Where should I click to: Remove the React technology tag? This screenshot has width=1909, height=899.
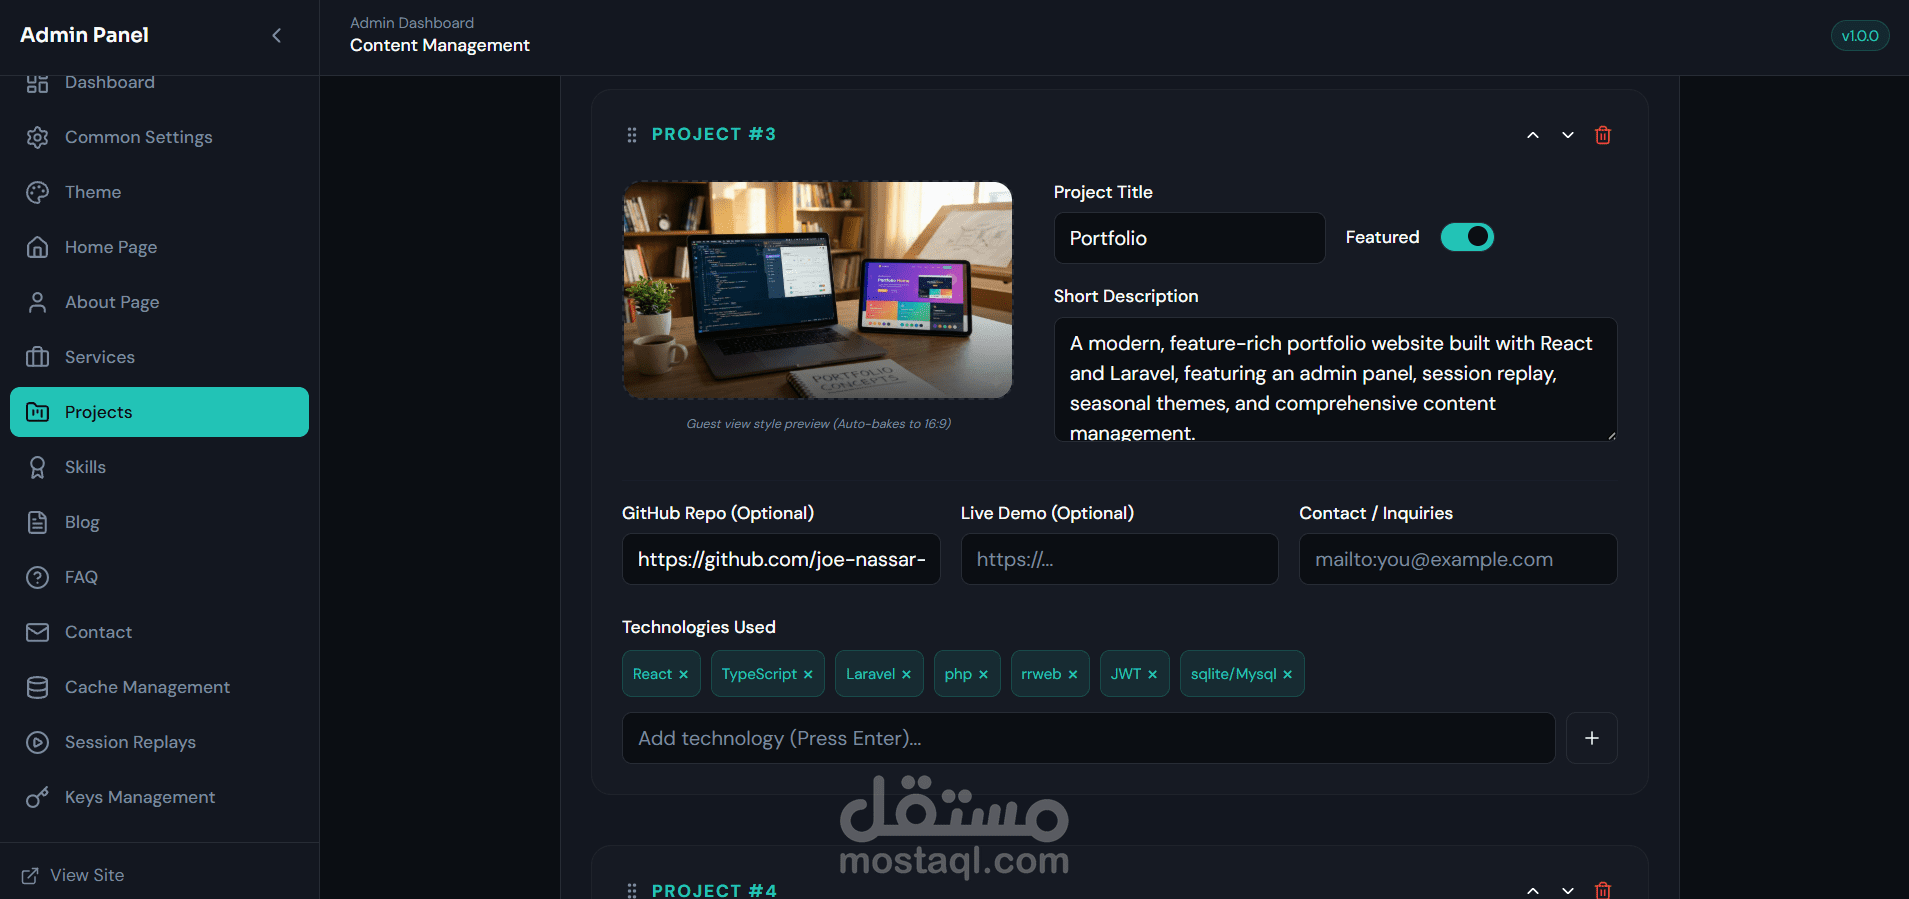[x=684, y=675]
